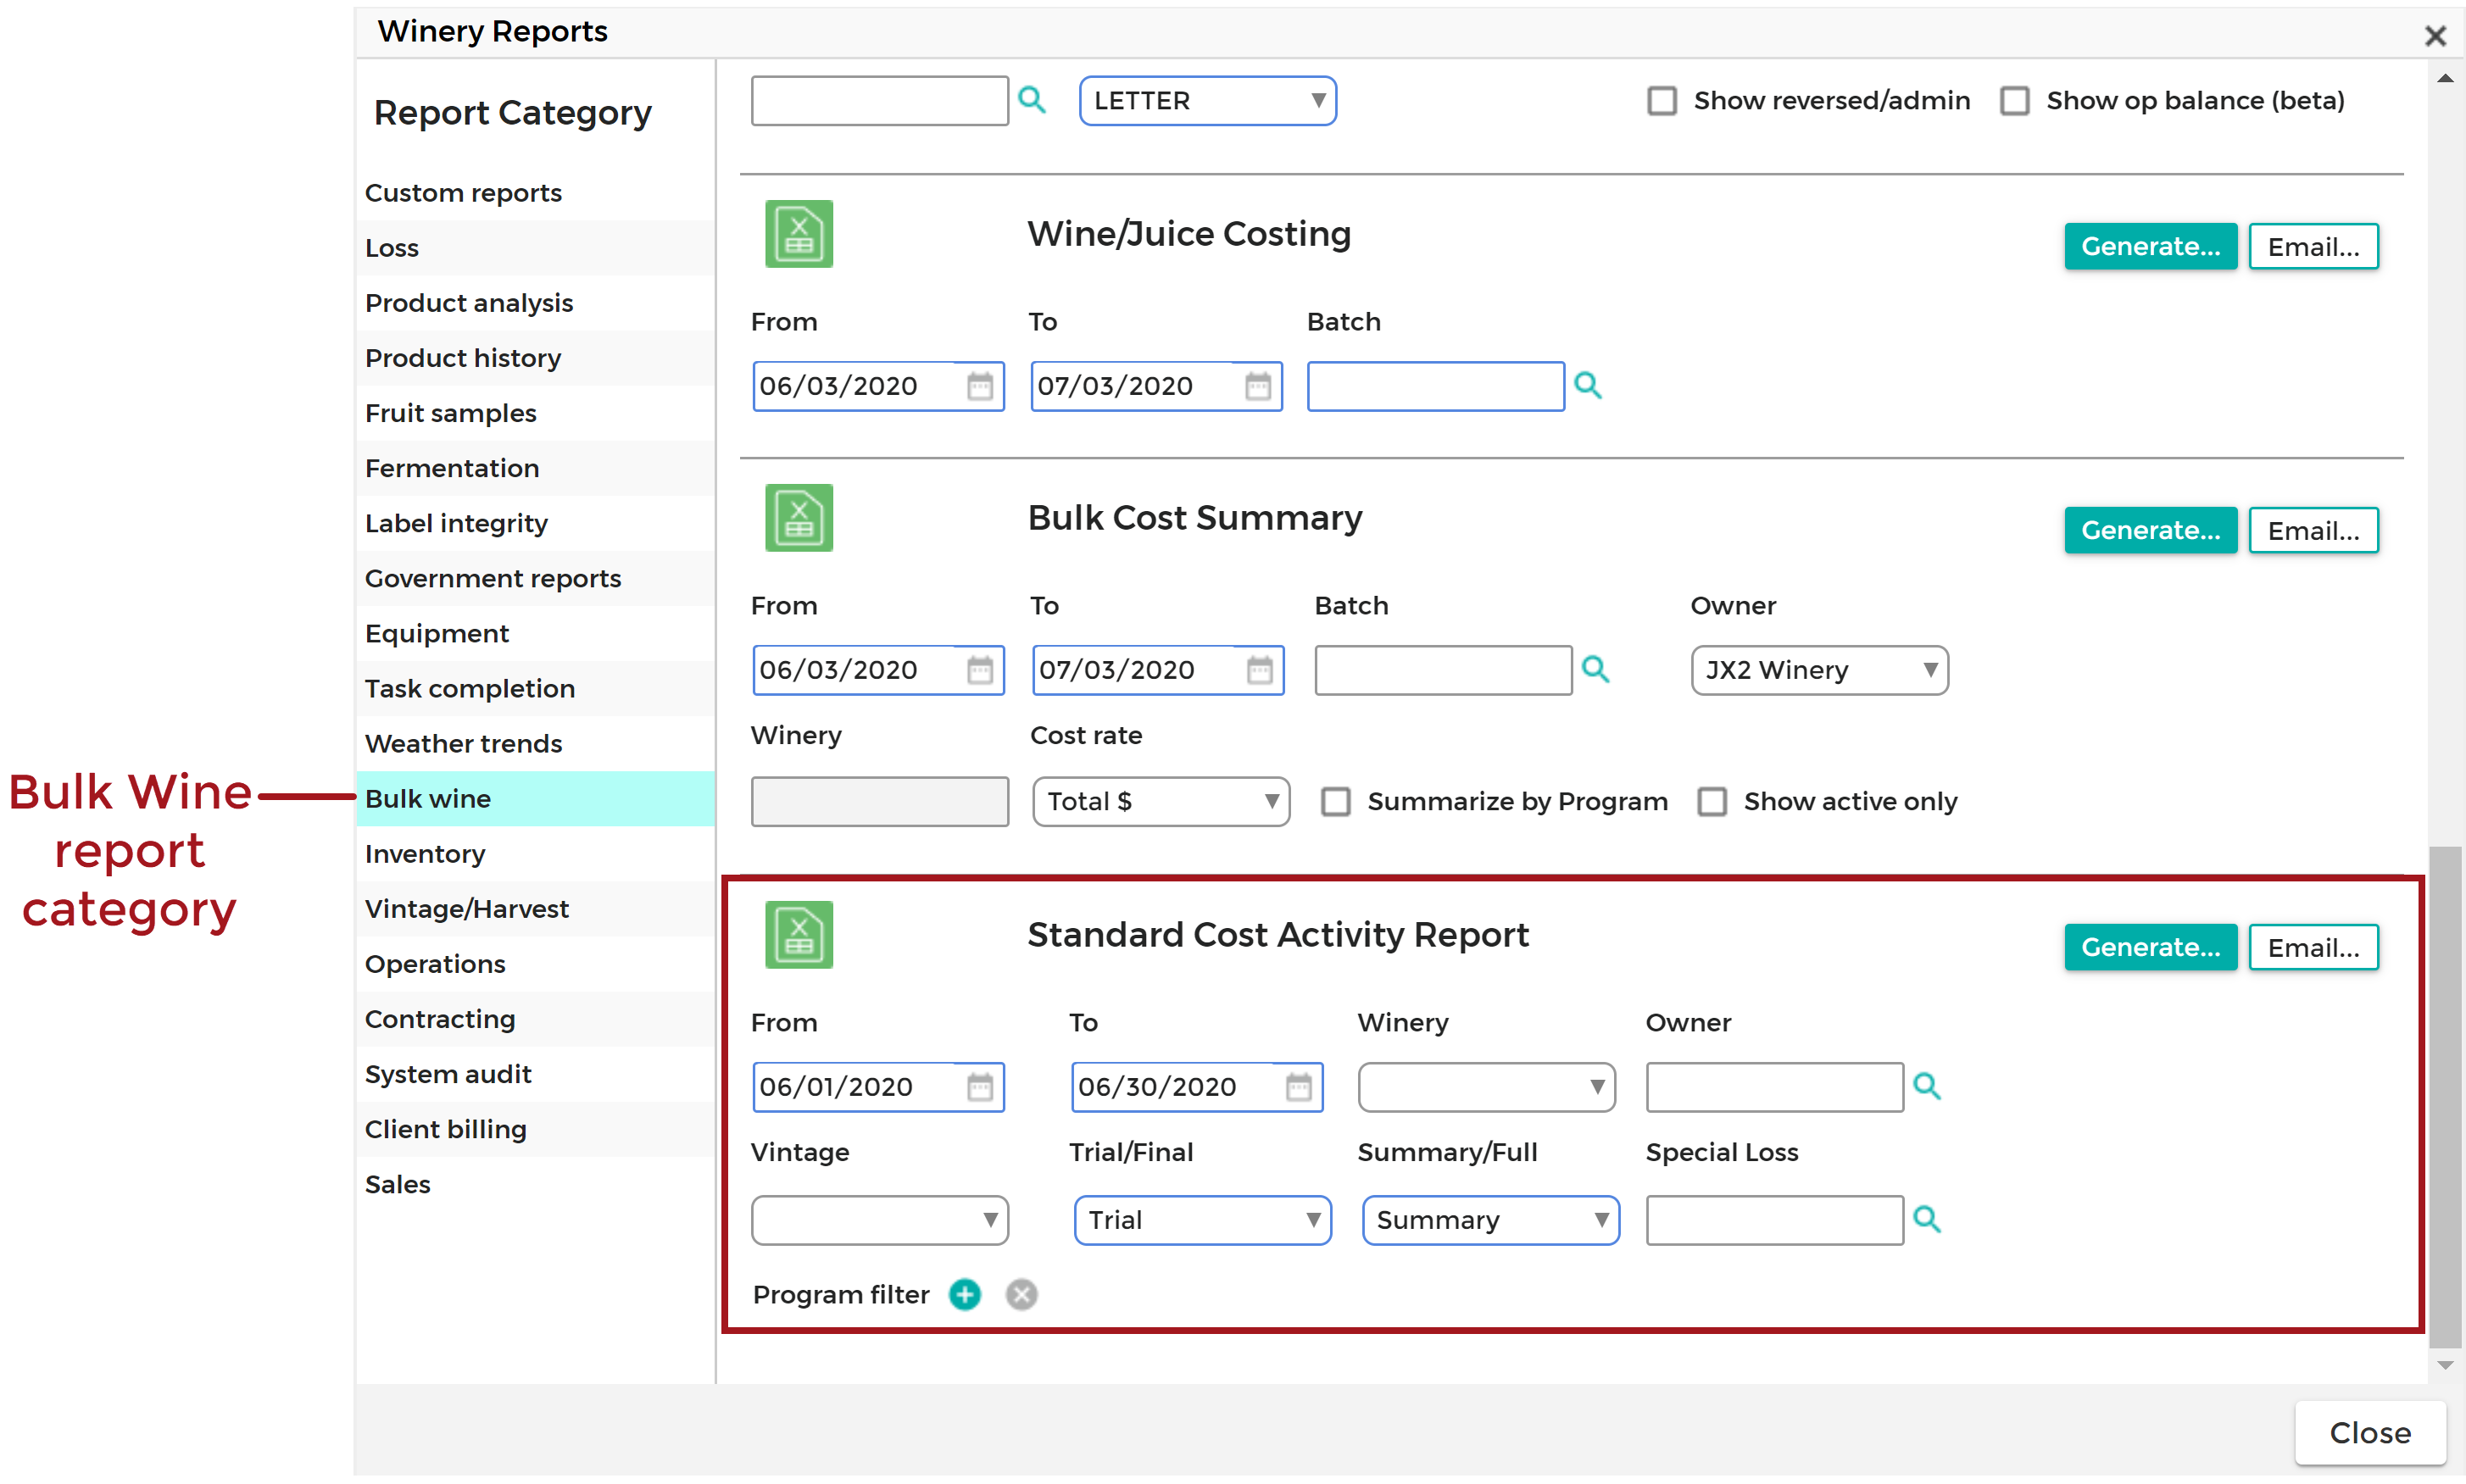This screenshot has height=1484, width=2466.
Task: Click the Wine/Juice Costing Batch input field
Action: [1436, 386]
